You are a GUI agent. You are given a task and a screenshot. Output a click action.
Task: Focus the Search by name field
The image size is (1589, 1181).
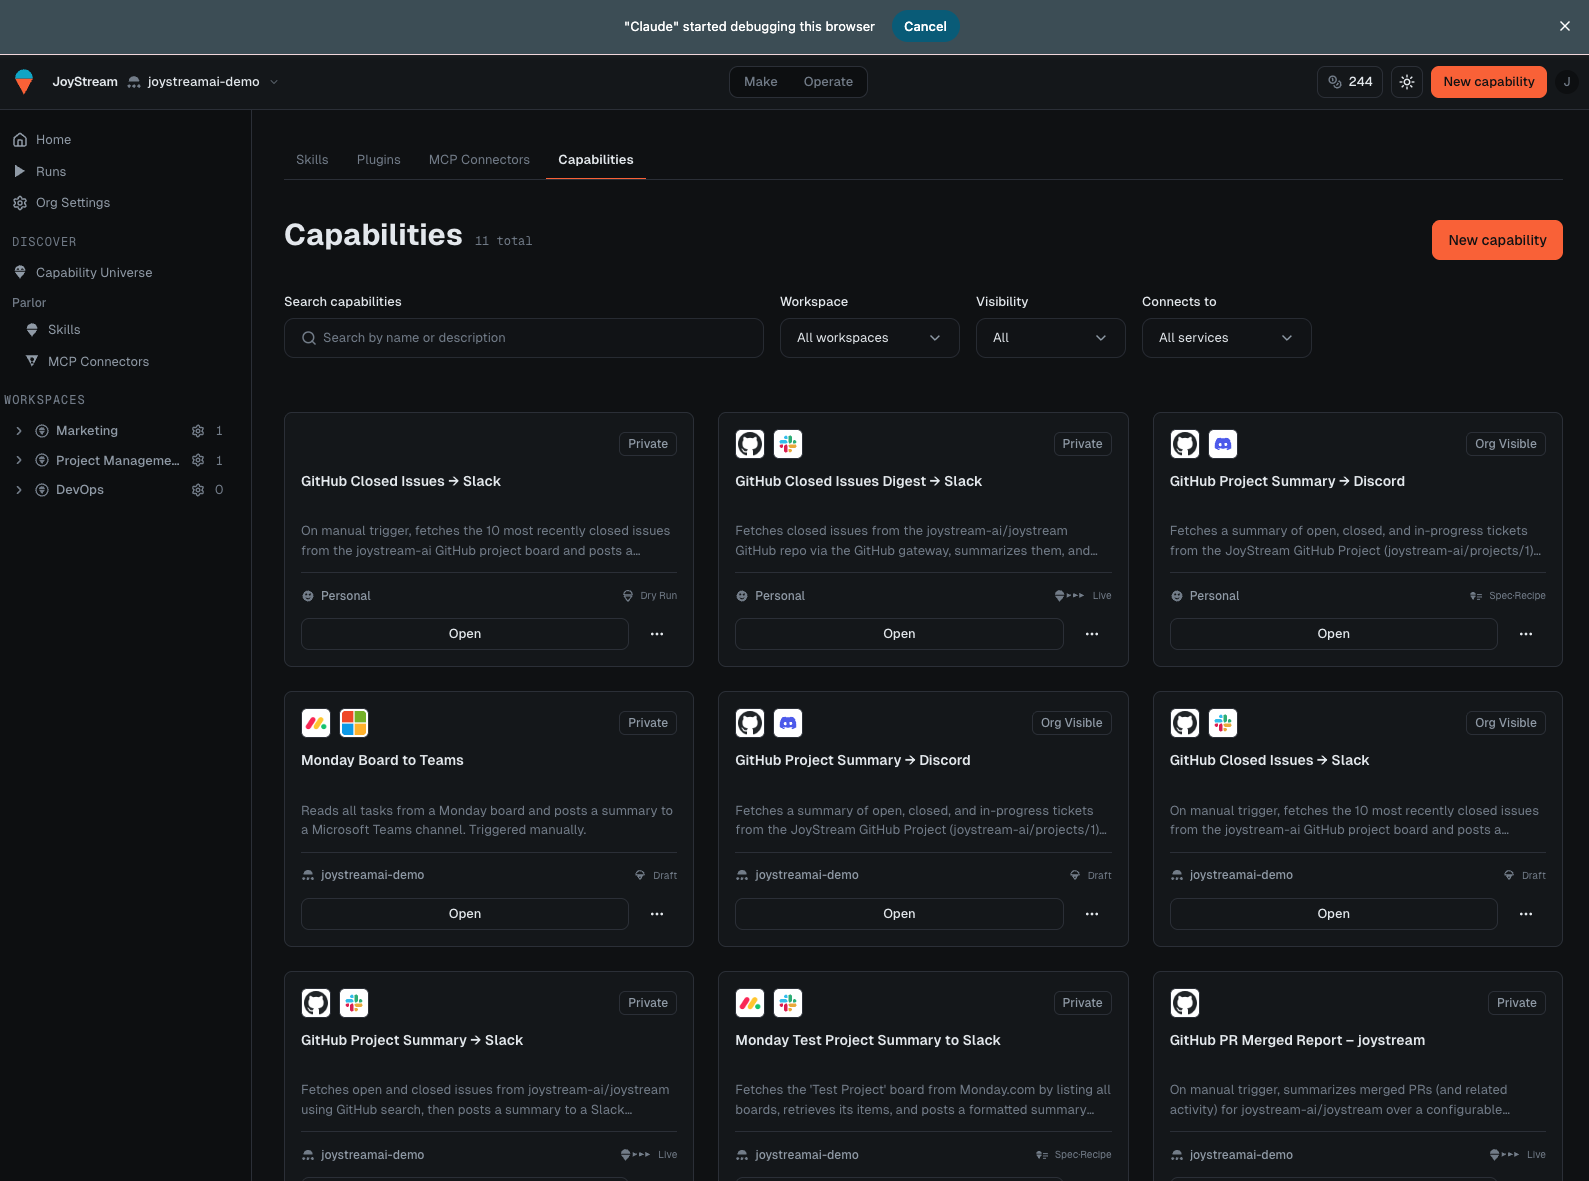[524, 338]
